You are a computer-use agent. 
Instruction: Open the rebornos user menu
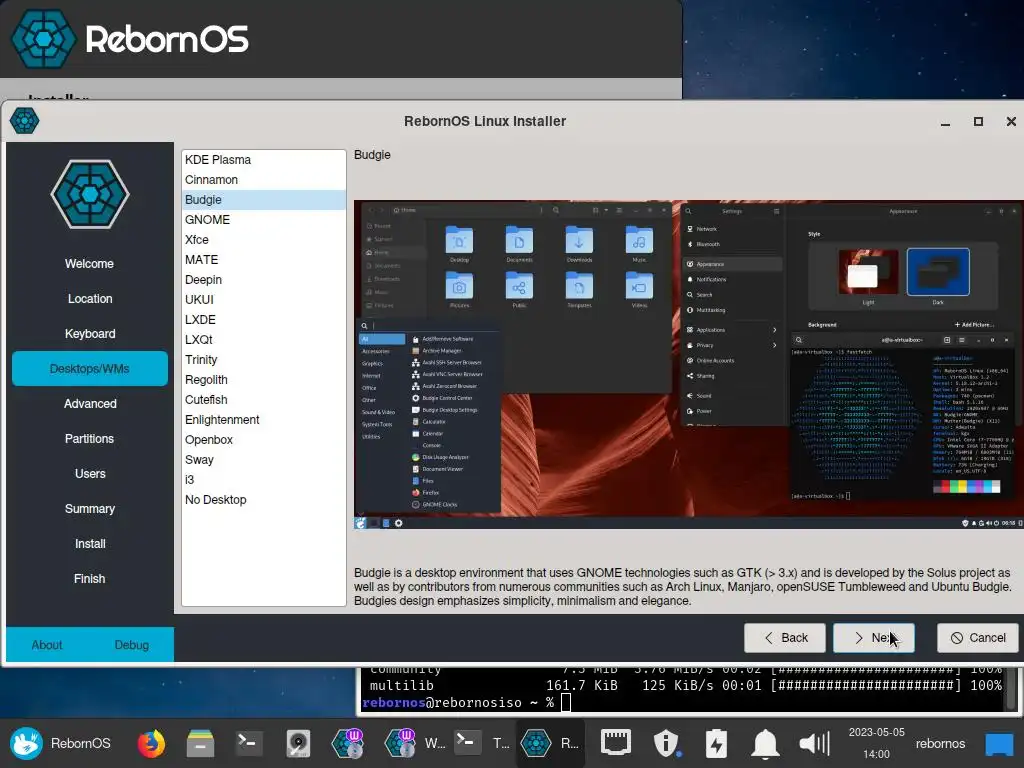click(x=940, y=743)
